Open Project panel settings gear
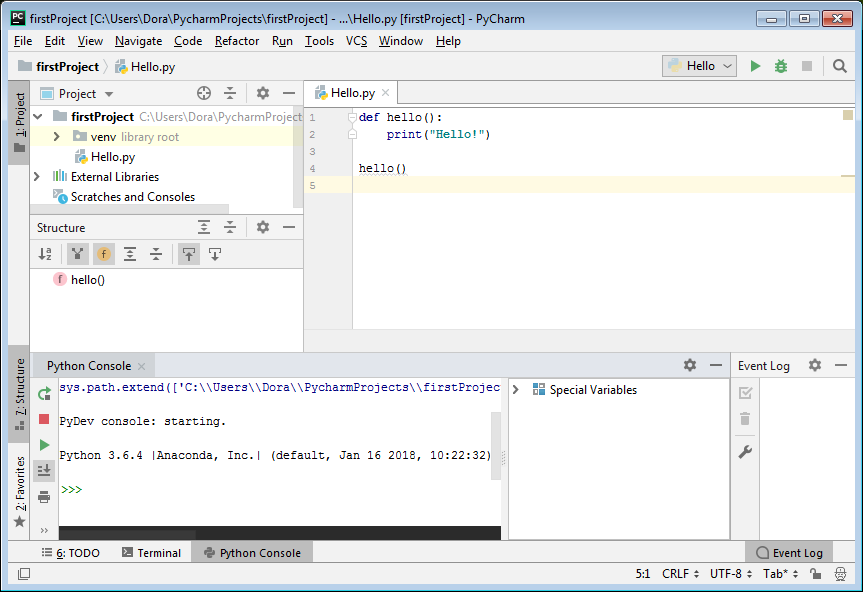Image resolution: width=863 pixels, height=592 pixels. (x=263, y=94)
